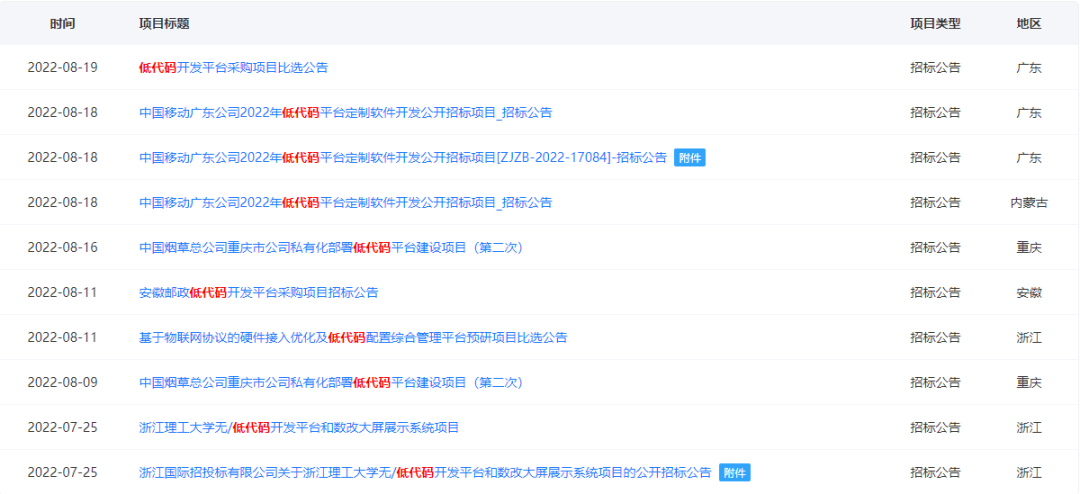
Task: Open 2022-08-09 中国烟草总公司重庆市公司 project link
Action: (331, 382)
